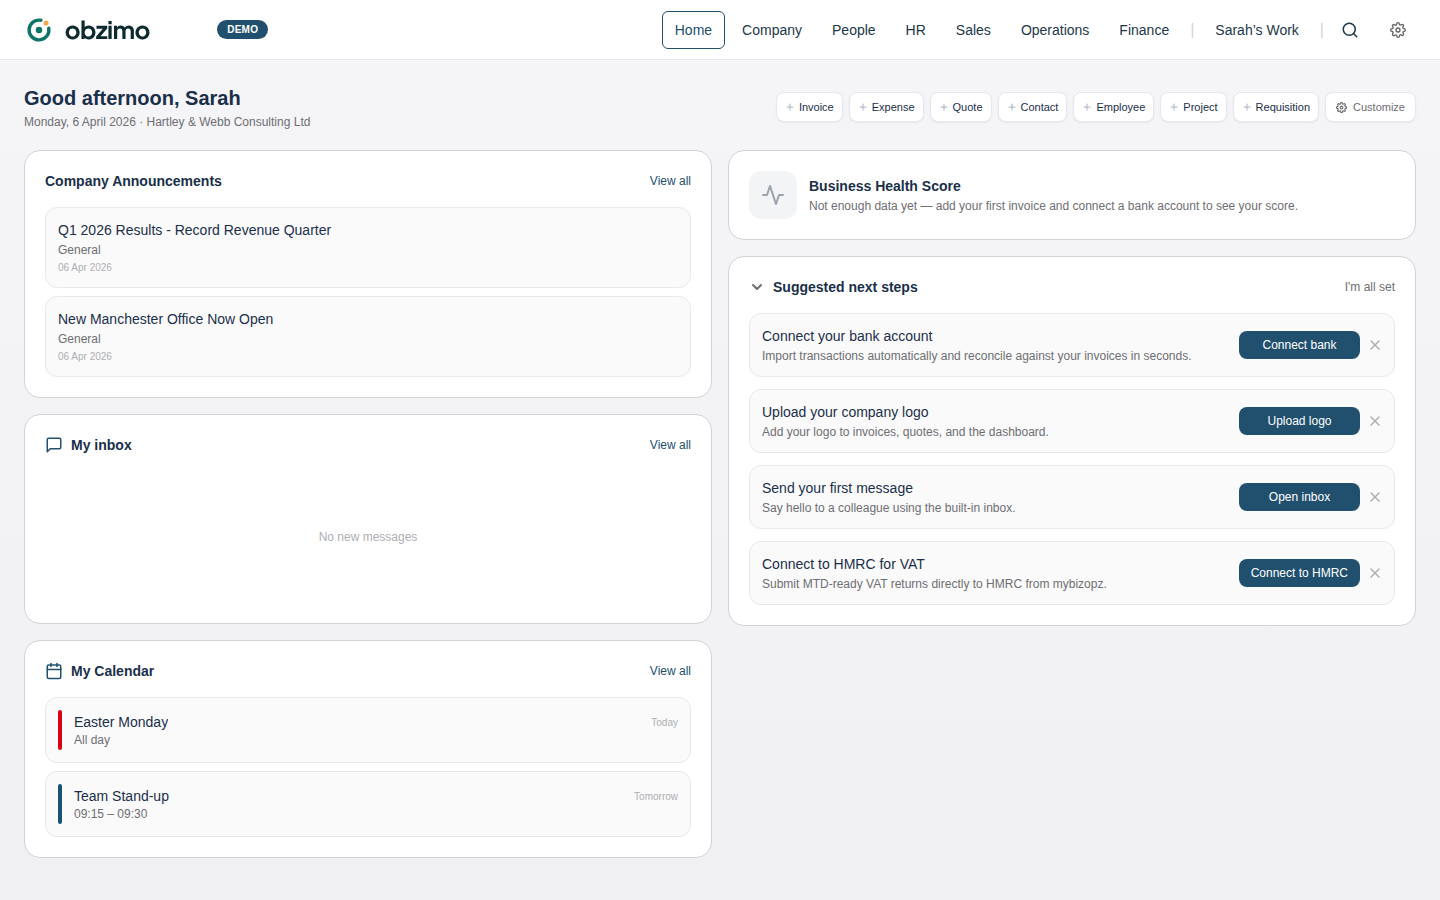Add a new Expense
Viewport: 1440px width, 900px height.
[886, 107]
